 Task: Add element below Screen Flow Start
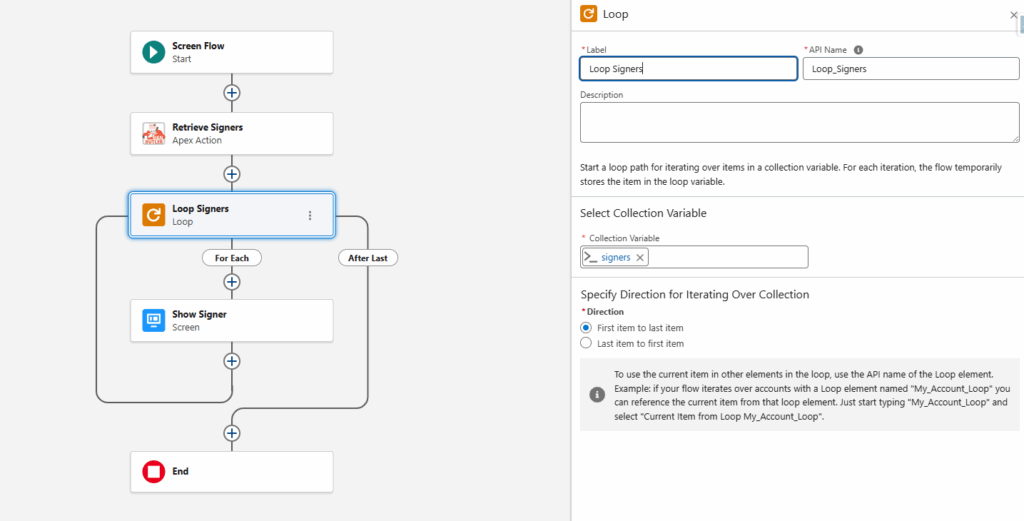tap(231, 93)
